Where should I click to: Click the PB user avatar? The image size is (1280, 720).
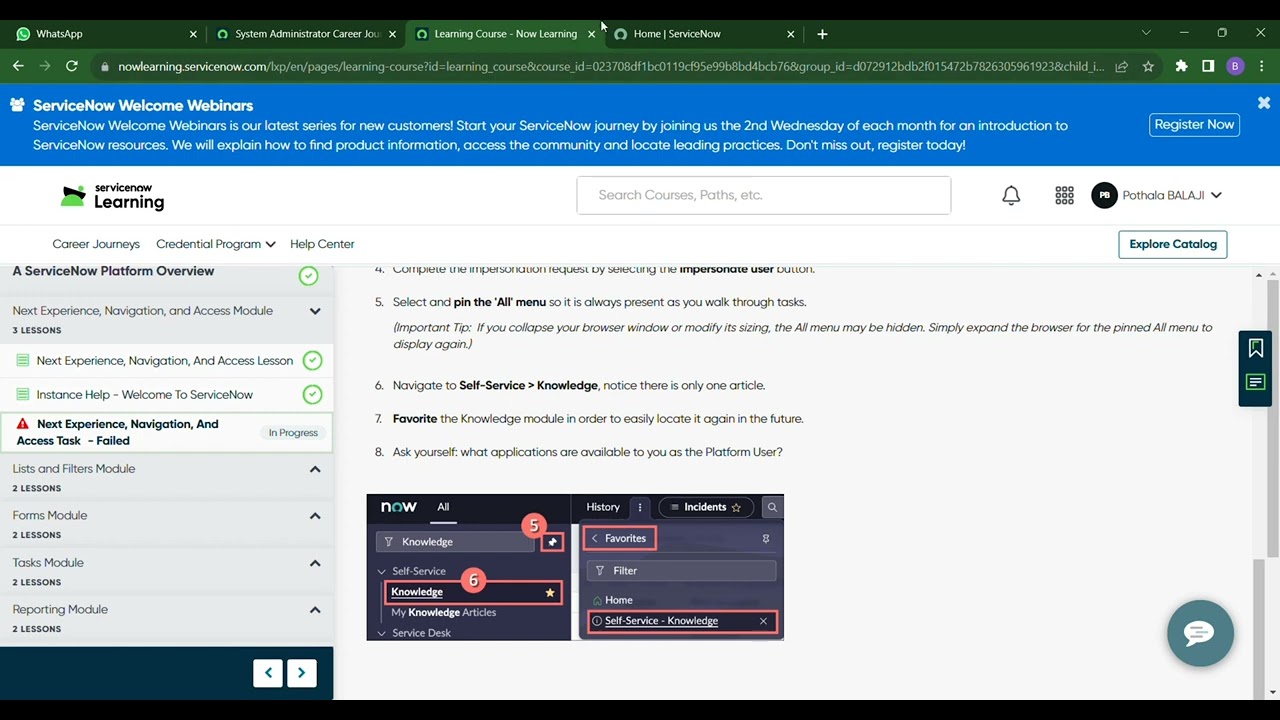click(x=1104, y=196)
